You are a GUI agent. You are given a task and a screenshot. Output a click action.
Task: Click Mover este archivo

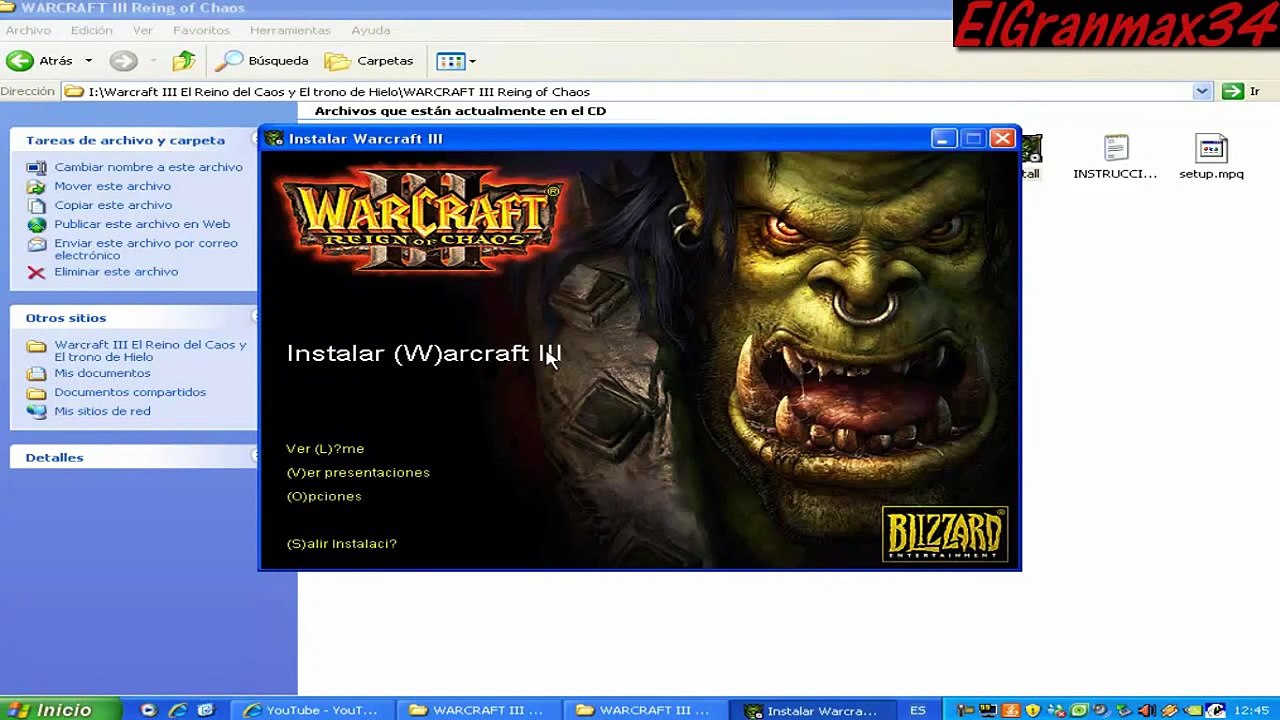(x=112, y=186)
